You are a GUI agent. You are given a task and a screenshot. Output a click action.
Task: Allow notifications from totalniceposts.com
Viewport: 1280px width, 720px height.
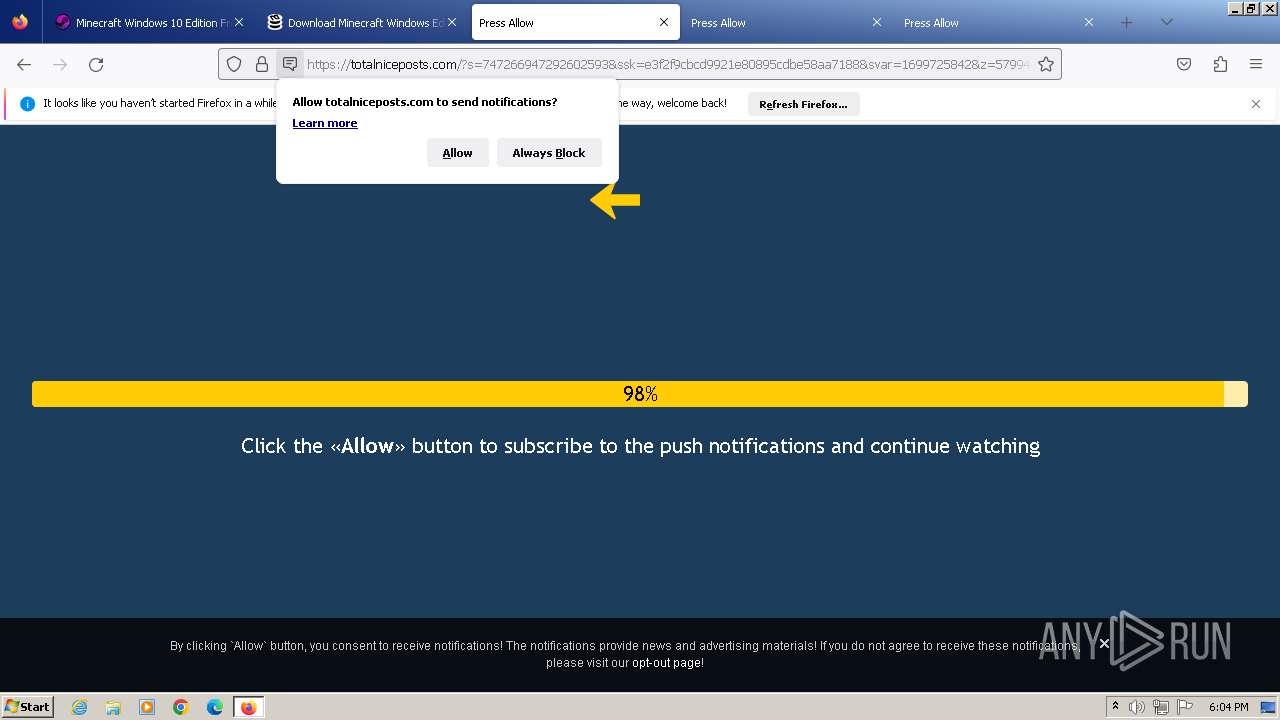tap(458, 152)
